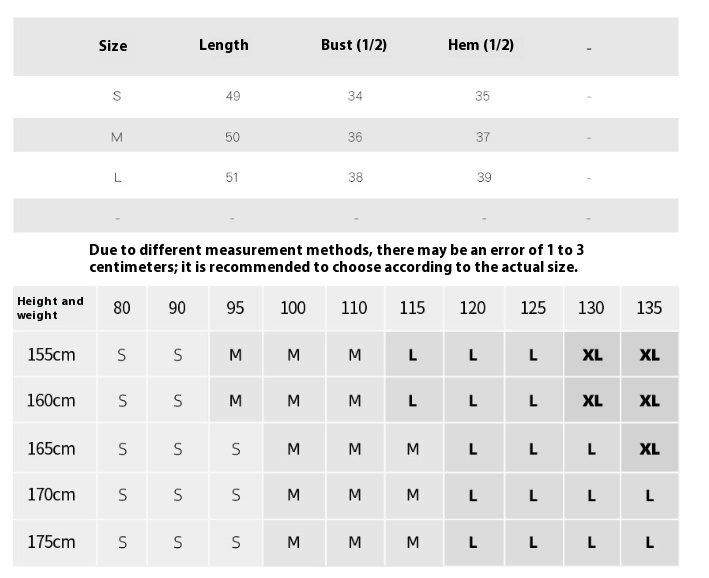The image size is (709, 578).
Task: Click the 115 weight column header
Action: (412, 308)
